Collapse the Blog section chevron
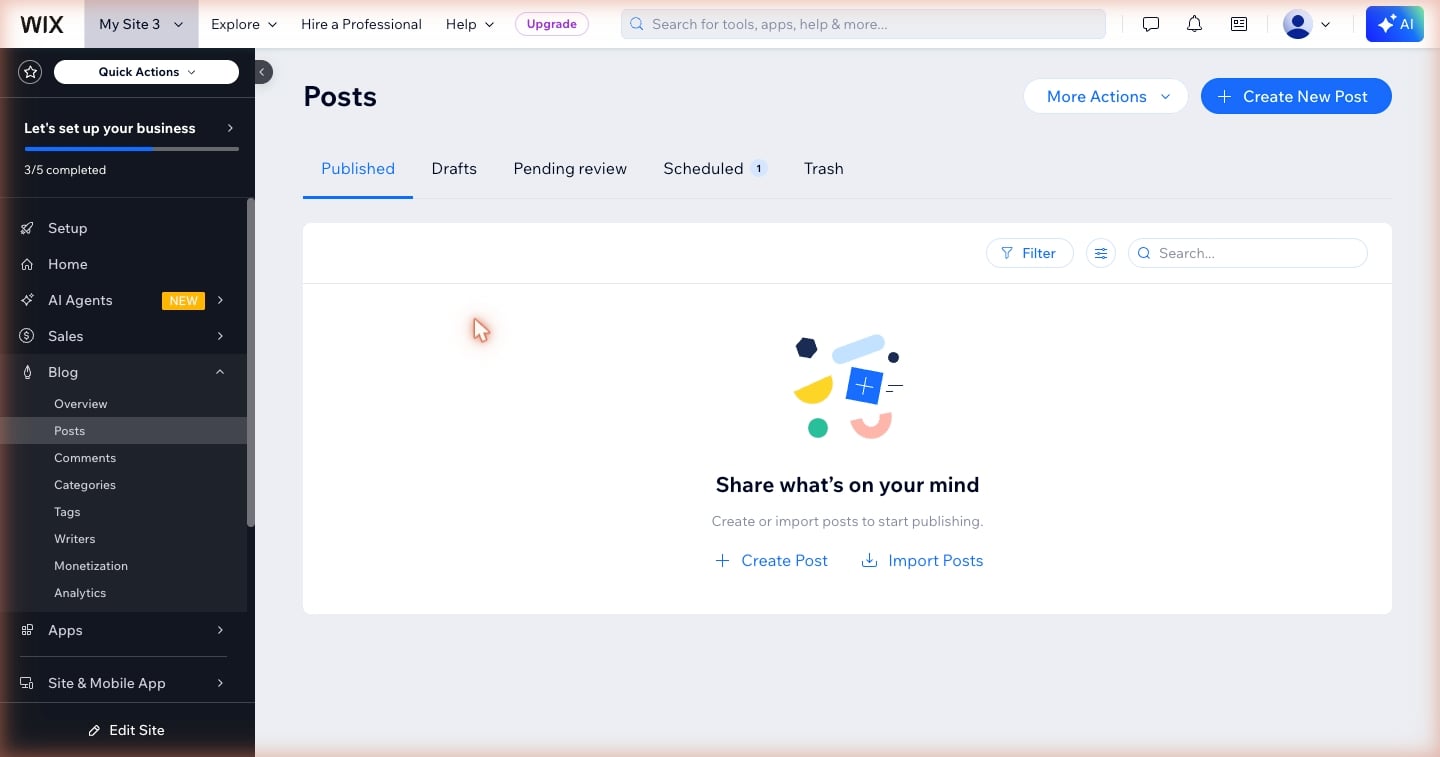1440x757 pixels. click(220, 372)
